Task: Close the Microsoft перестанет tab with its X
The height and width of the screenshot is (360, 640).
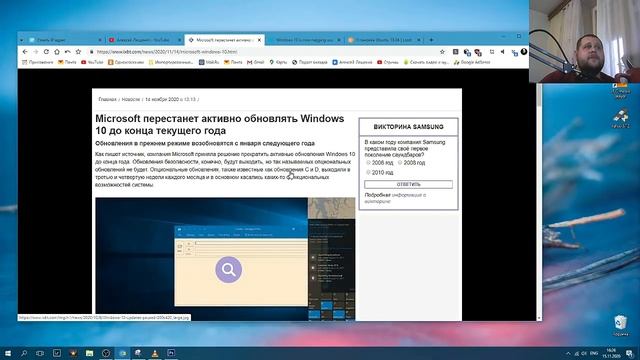Action: (259, 40)
